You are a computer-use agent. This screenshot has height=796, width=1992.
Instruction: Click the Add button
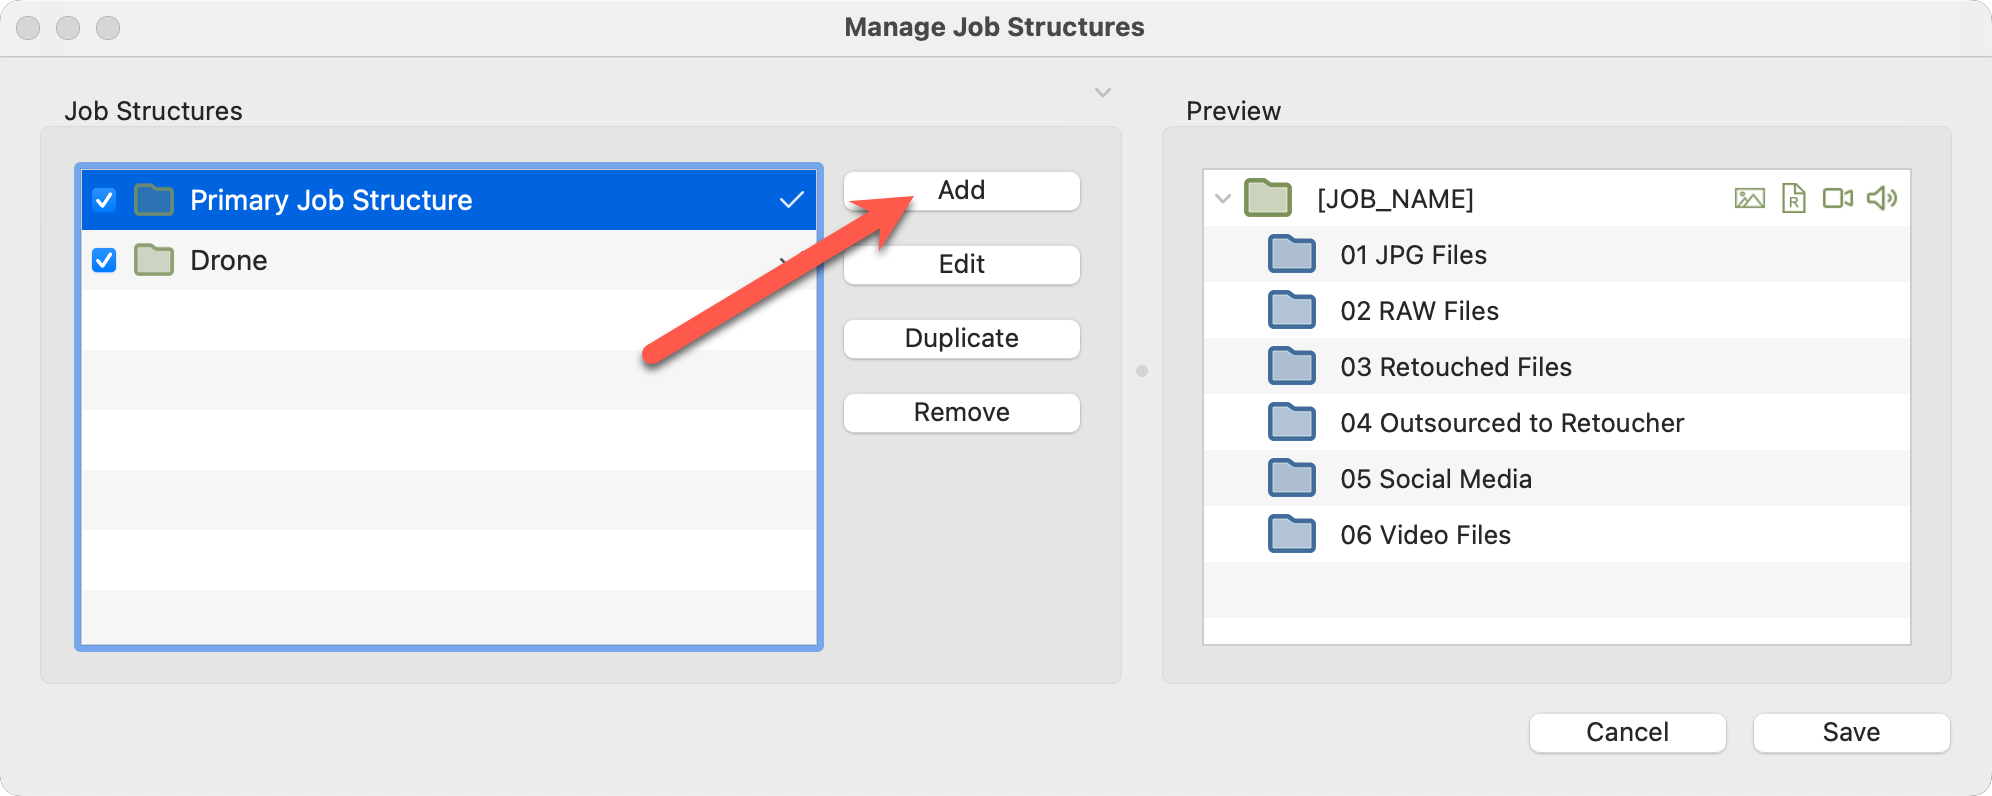(961, 191)
